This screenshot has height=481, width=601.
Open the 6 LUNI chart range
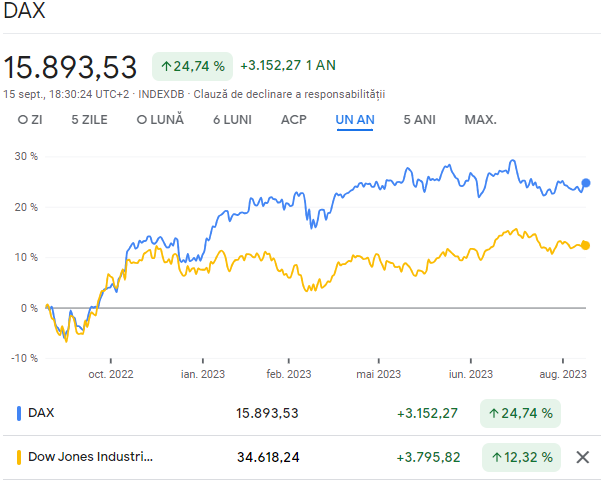(x=232, y=120)
